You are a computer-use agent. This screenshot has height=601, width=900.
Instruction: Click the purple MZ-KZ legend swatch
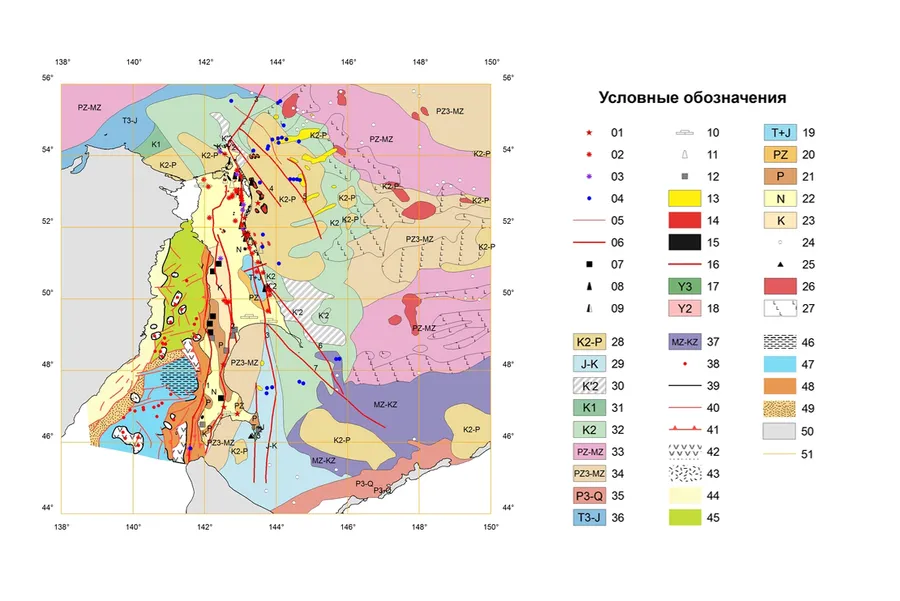click(x=683, y=341)
